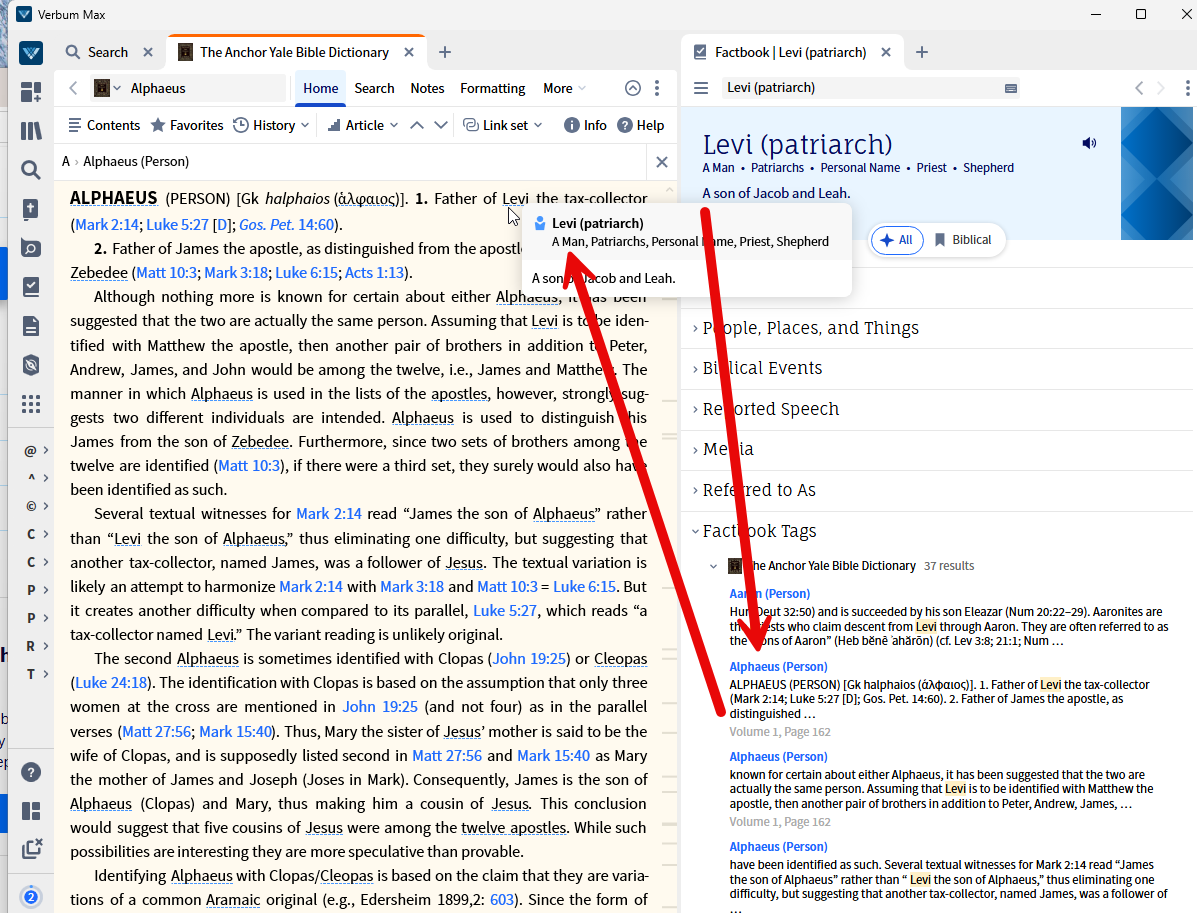Expand the @ shortcut item in sidebar
This screenshot has width=1197, height=913.
point(37,450)
